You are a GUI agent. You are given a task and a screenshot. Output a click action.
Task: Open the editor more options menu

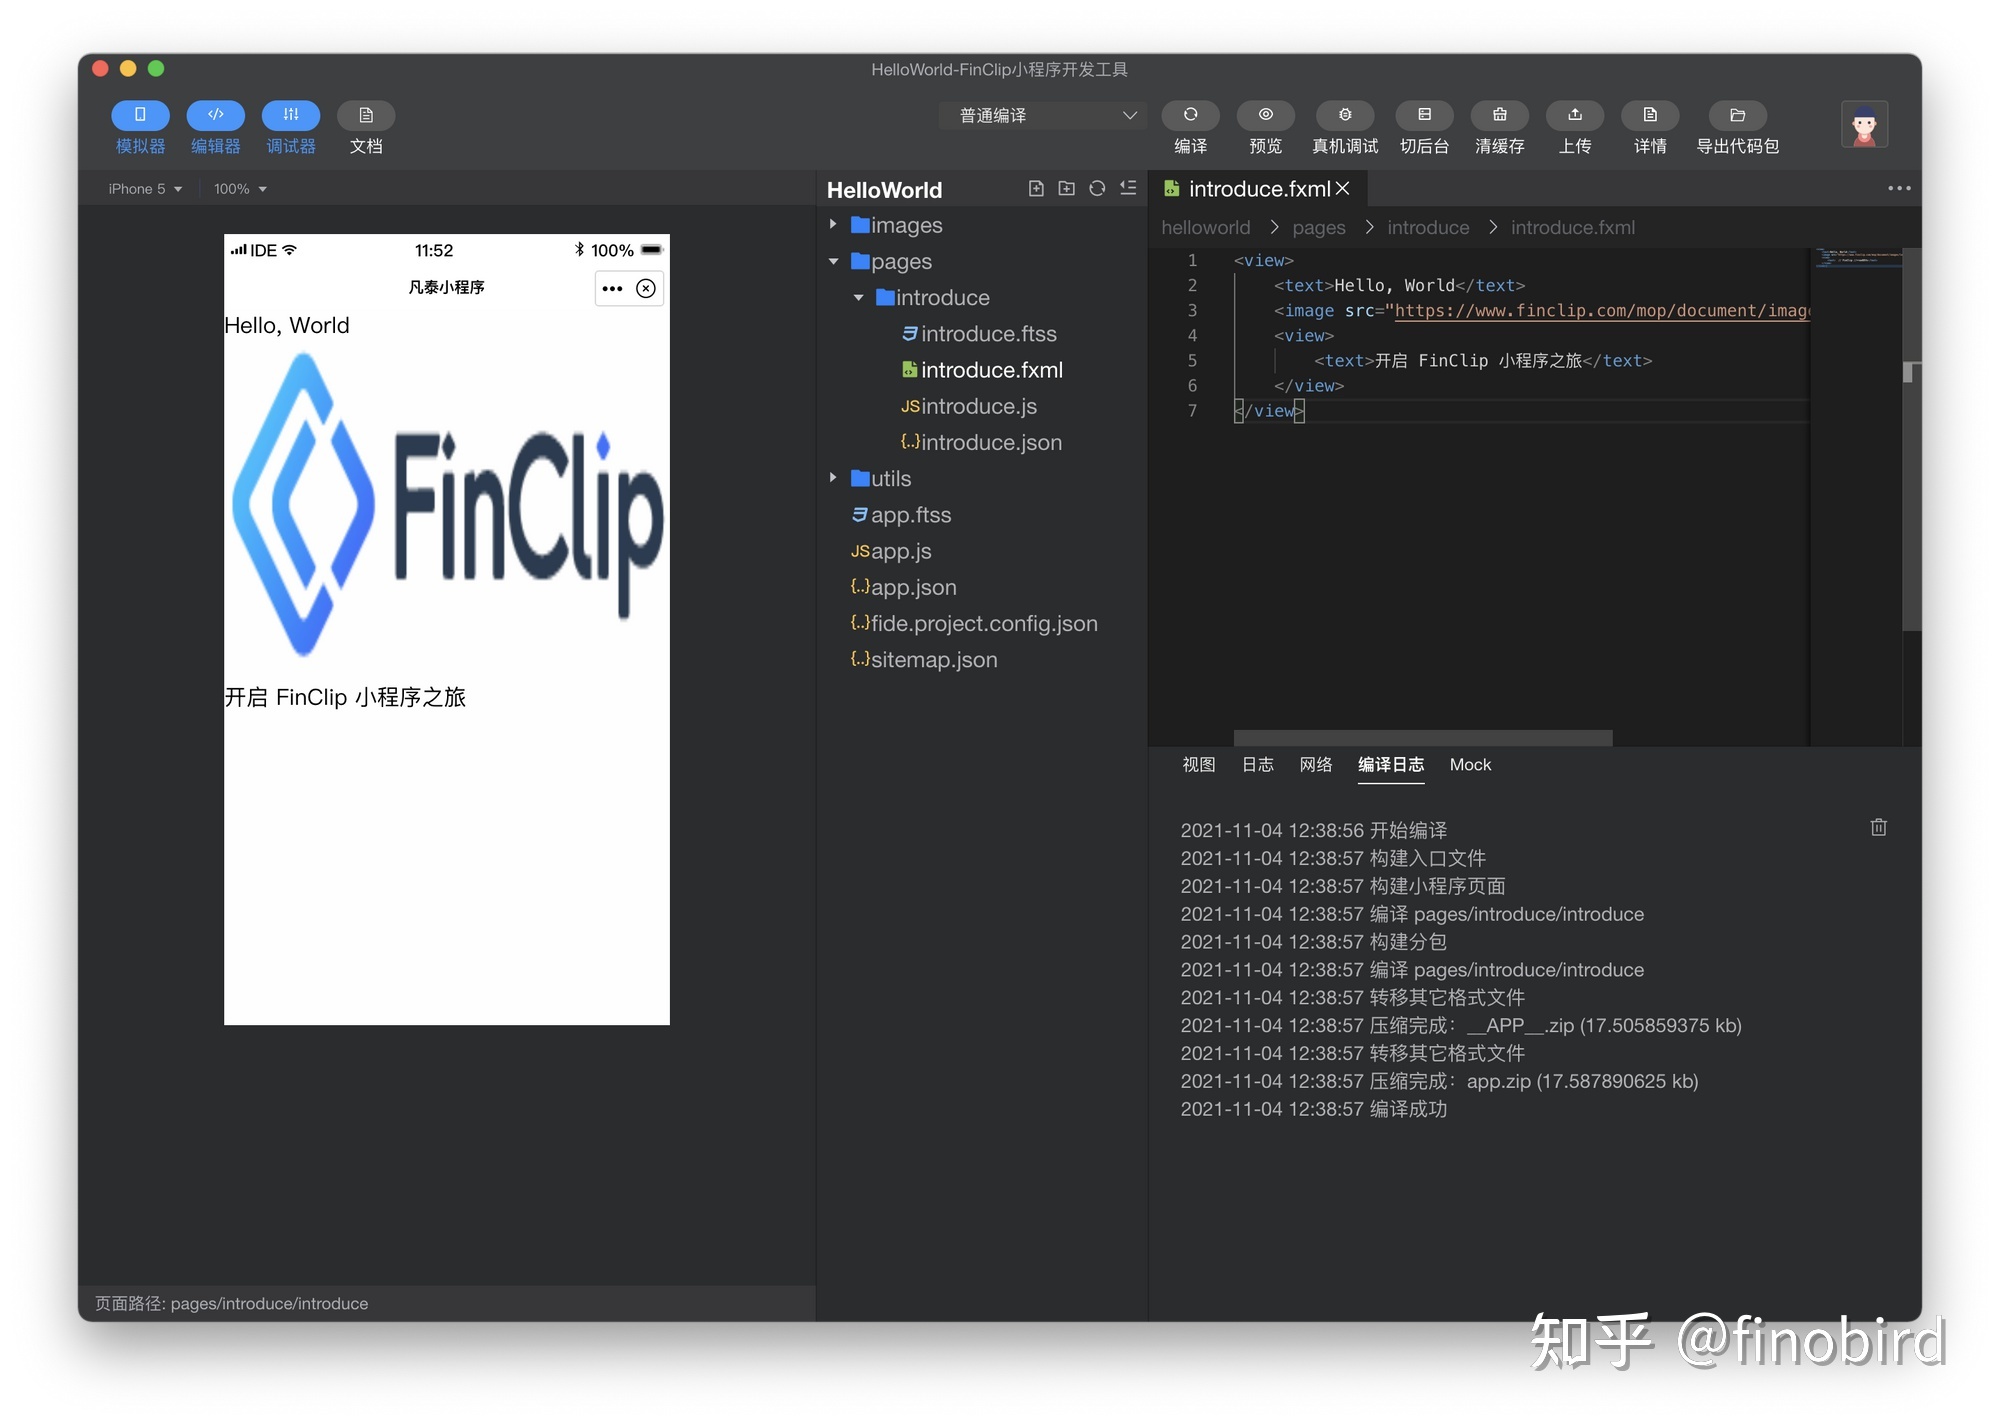(x=1899, y=189)
